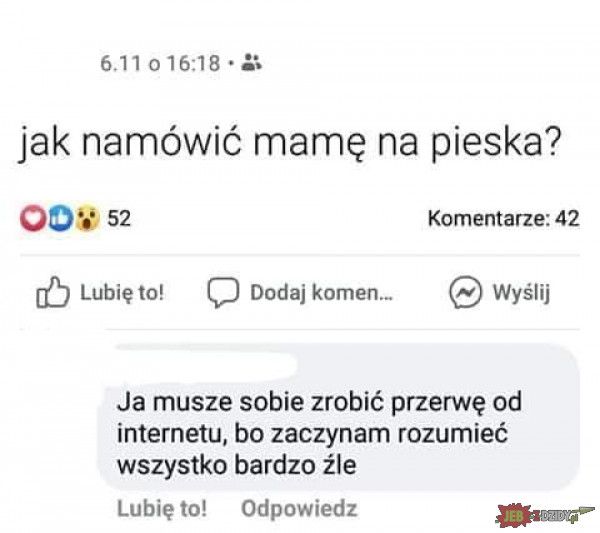Reply to comment with Odpowiedz
The height and width of the screenshot is (533, 600).
point(299,509)
